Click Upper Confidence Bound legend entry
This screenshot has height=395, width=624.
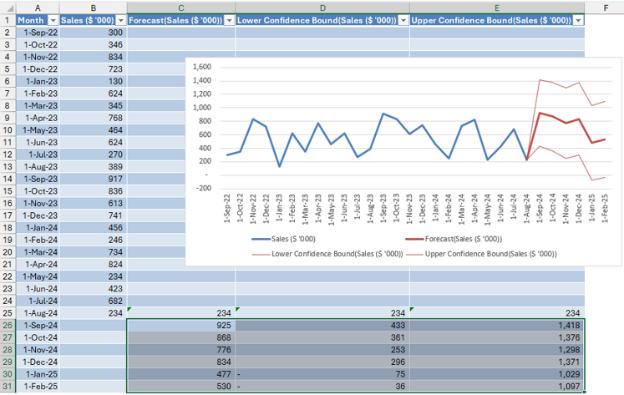point(481,254)
